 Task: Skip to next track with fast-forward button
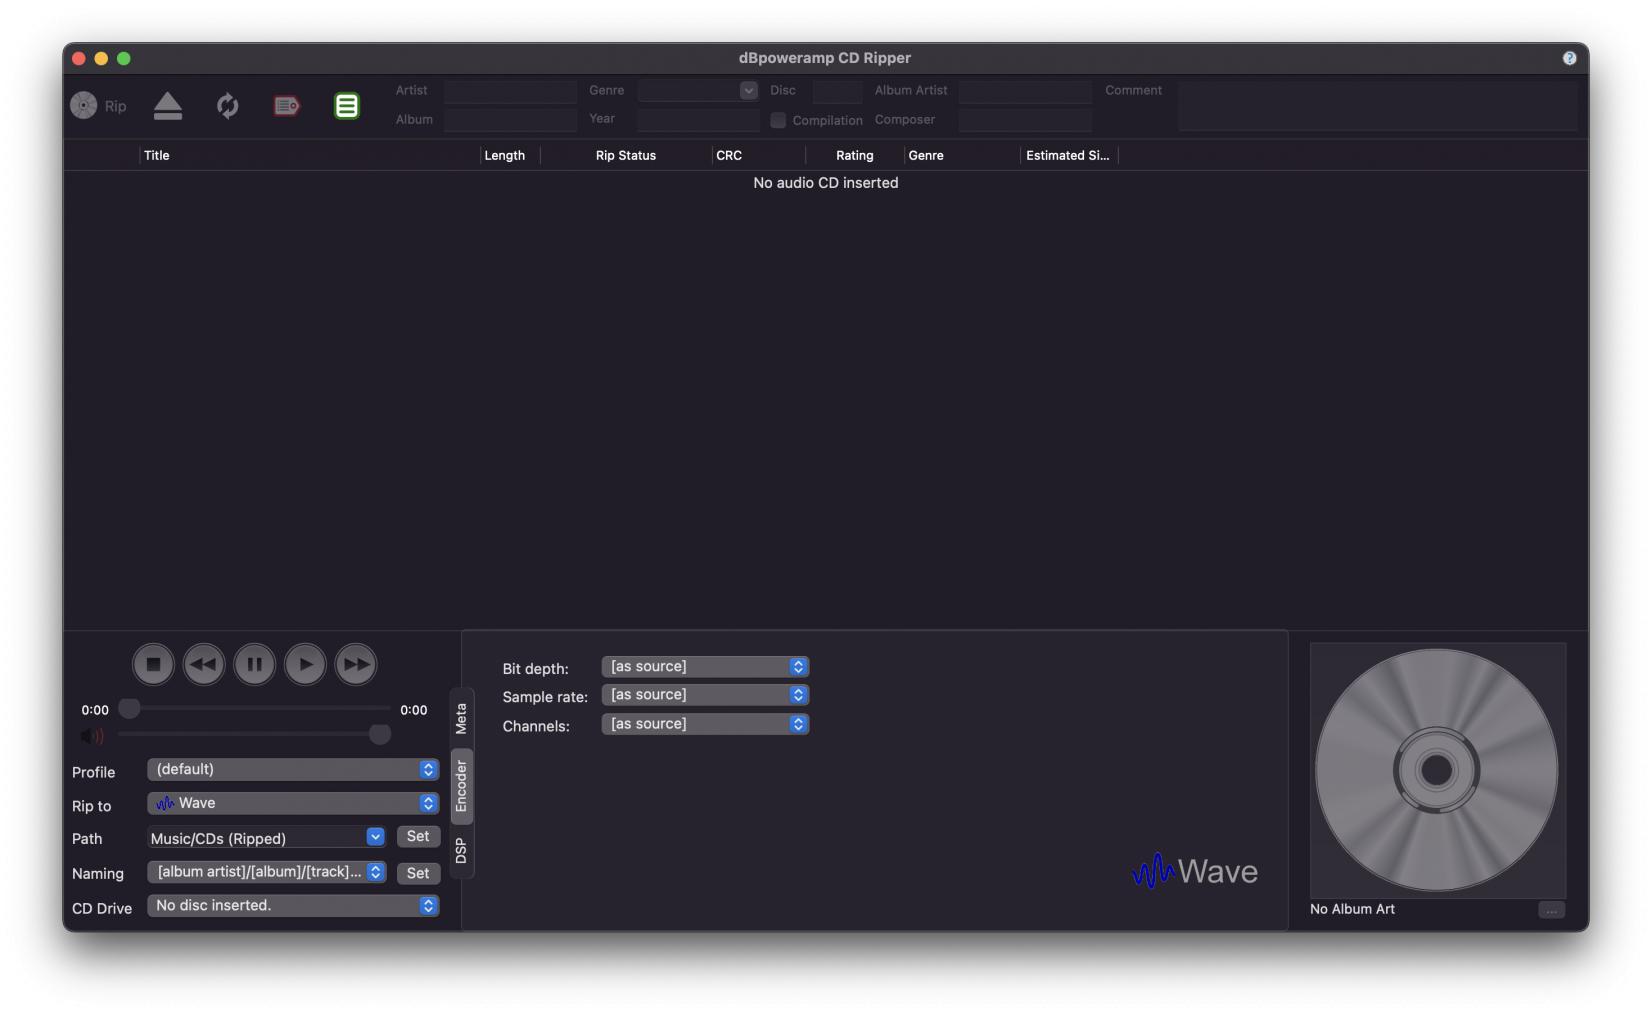356,664
